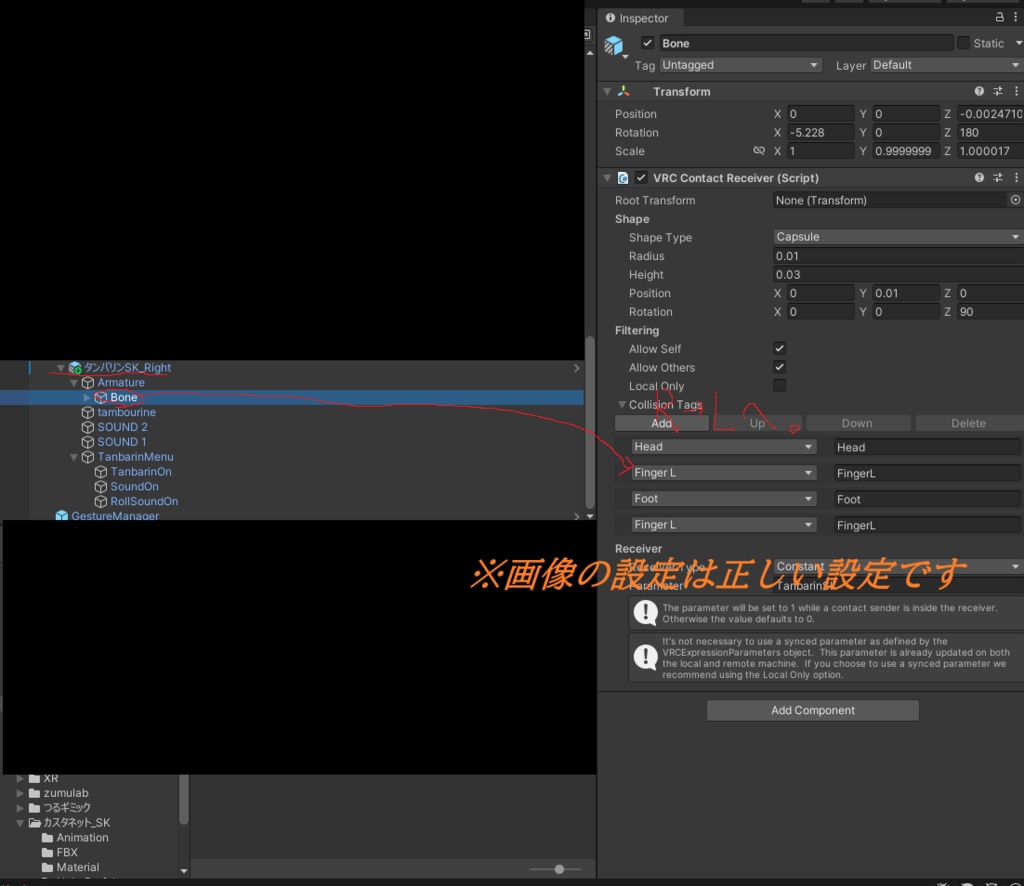Click the Bone name input field

(806, 43)
